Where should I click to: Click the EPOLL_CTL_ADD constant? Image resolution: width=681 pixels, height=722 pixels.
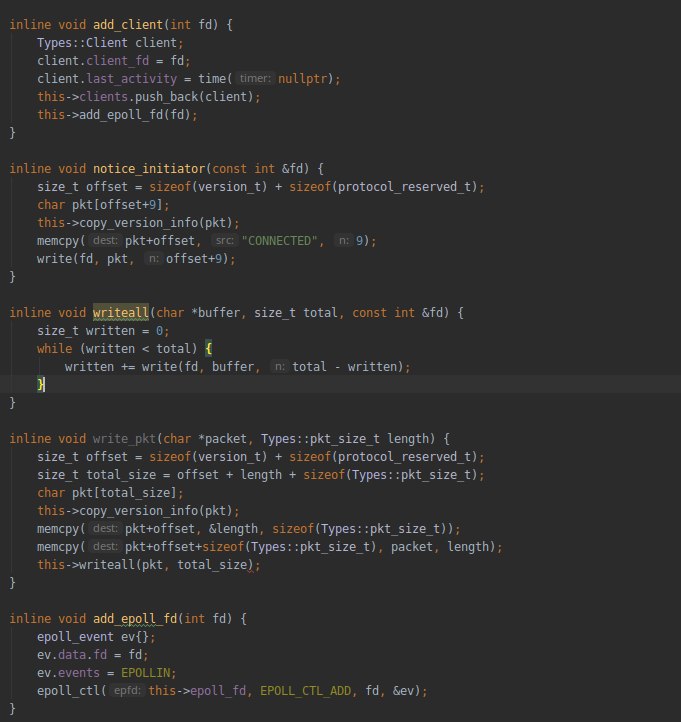[306, 691]
